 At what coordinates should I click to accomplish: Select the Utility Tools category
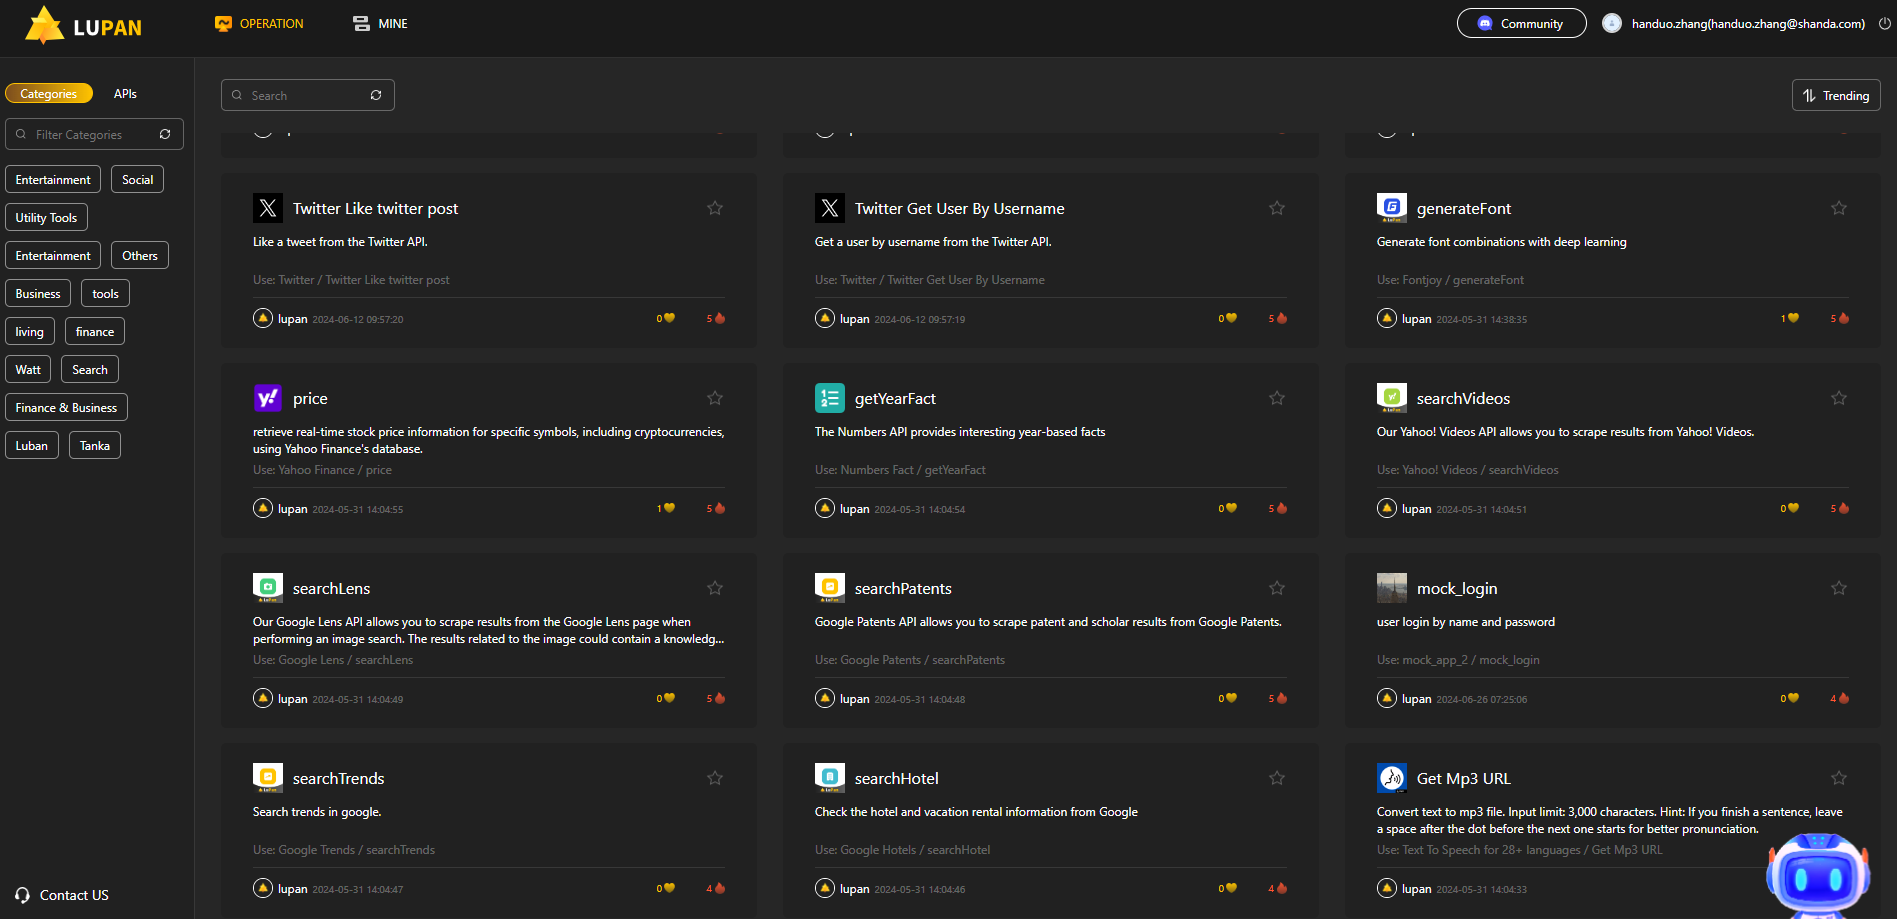46,218
